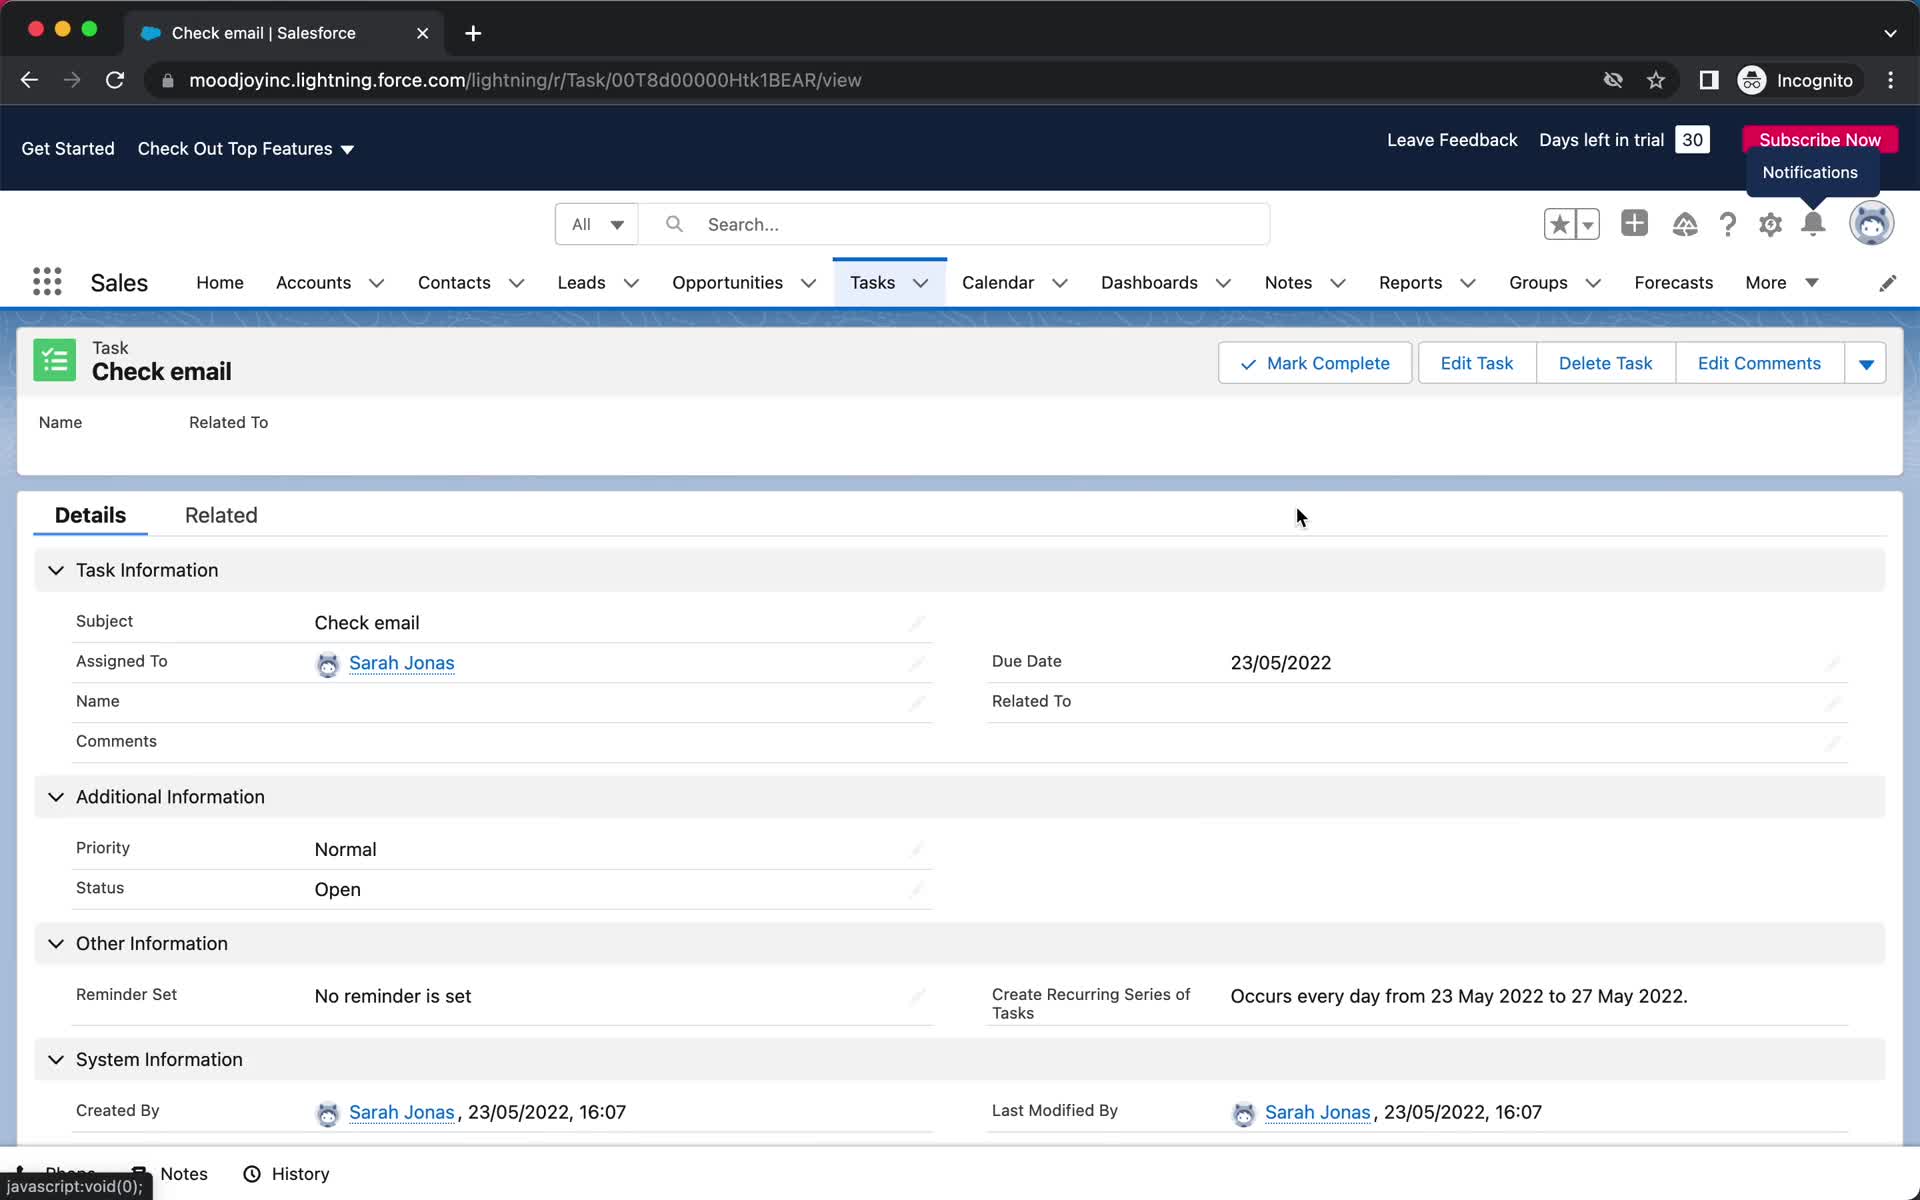Screen dimensions: 1920x1200
Task: Switch to the Related tab
Action: tap(221, 515)
